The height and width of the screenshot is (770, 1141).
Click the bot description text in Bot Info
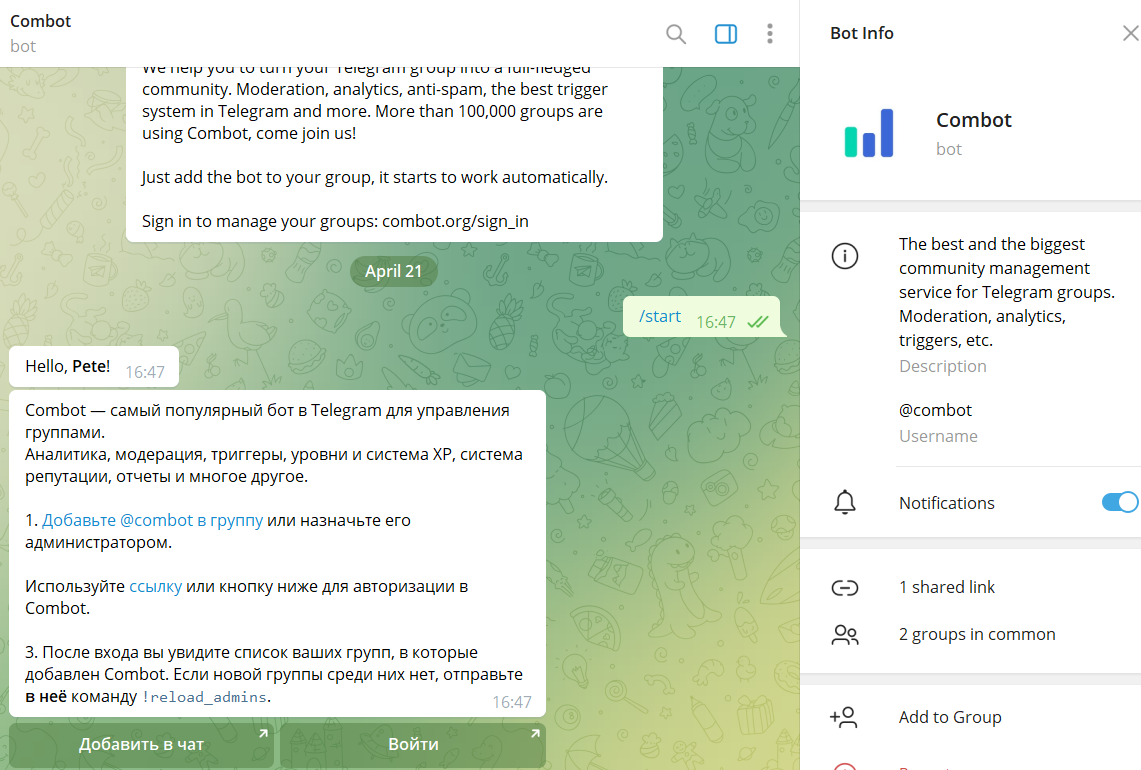point(1006,292)
